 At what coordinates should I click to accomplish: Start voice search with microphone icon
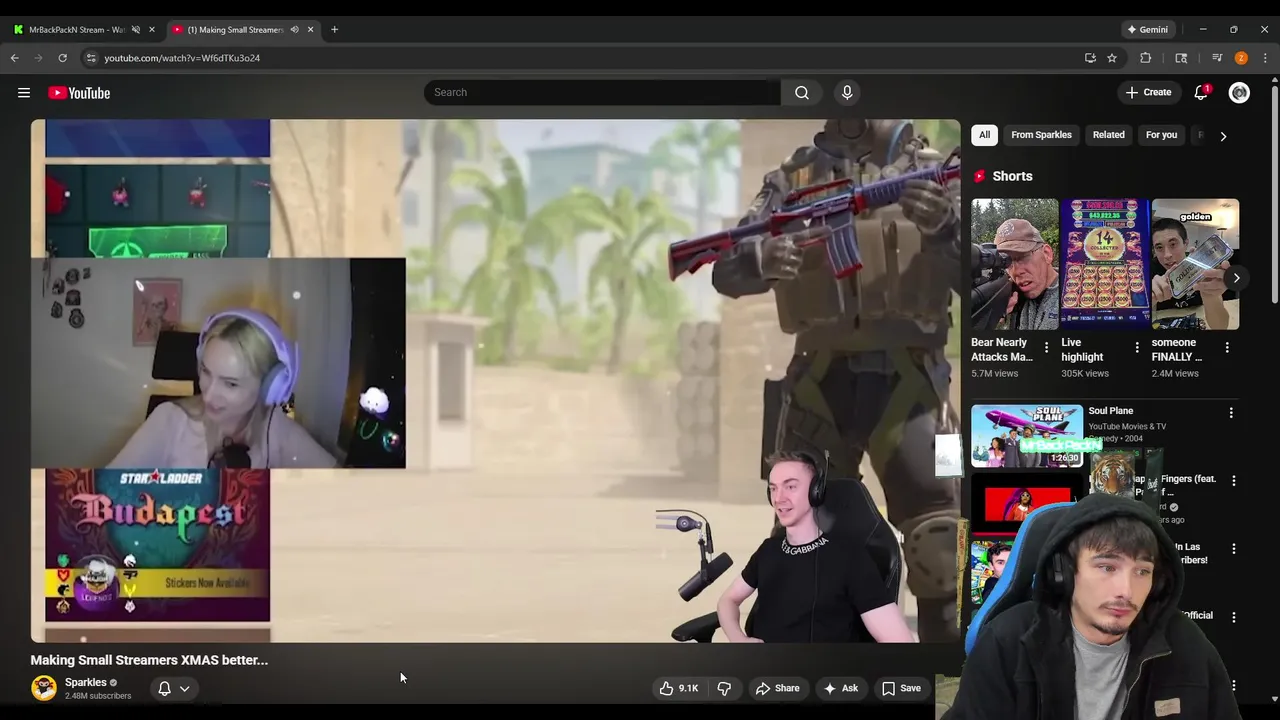pyautogui.click(x=847, y=93)
